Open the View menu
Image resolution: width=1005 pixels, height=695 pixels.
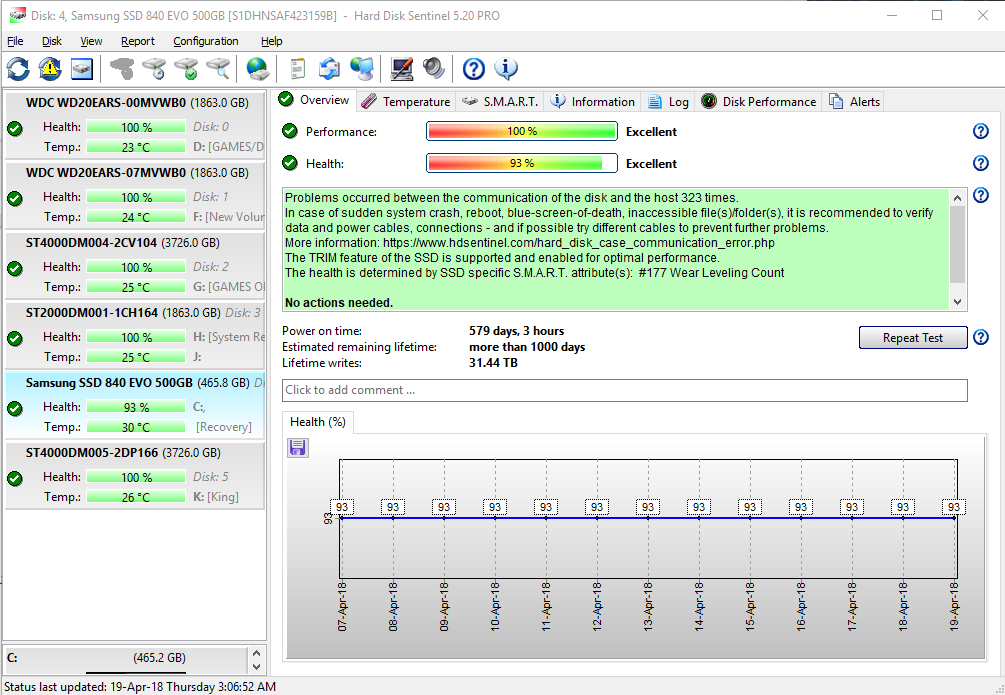[91, 41]
